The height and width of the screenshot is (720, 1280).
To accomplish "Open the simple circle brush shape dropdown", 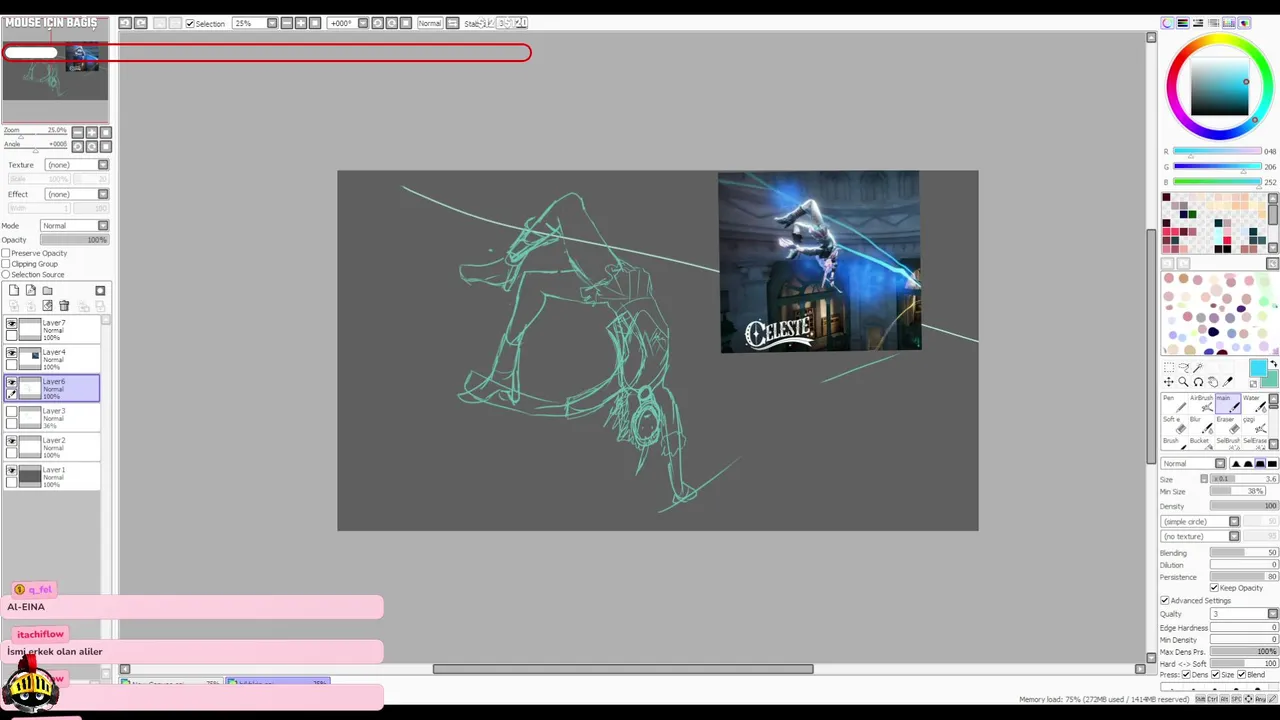I will coord(1200,522).
